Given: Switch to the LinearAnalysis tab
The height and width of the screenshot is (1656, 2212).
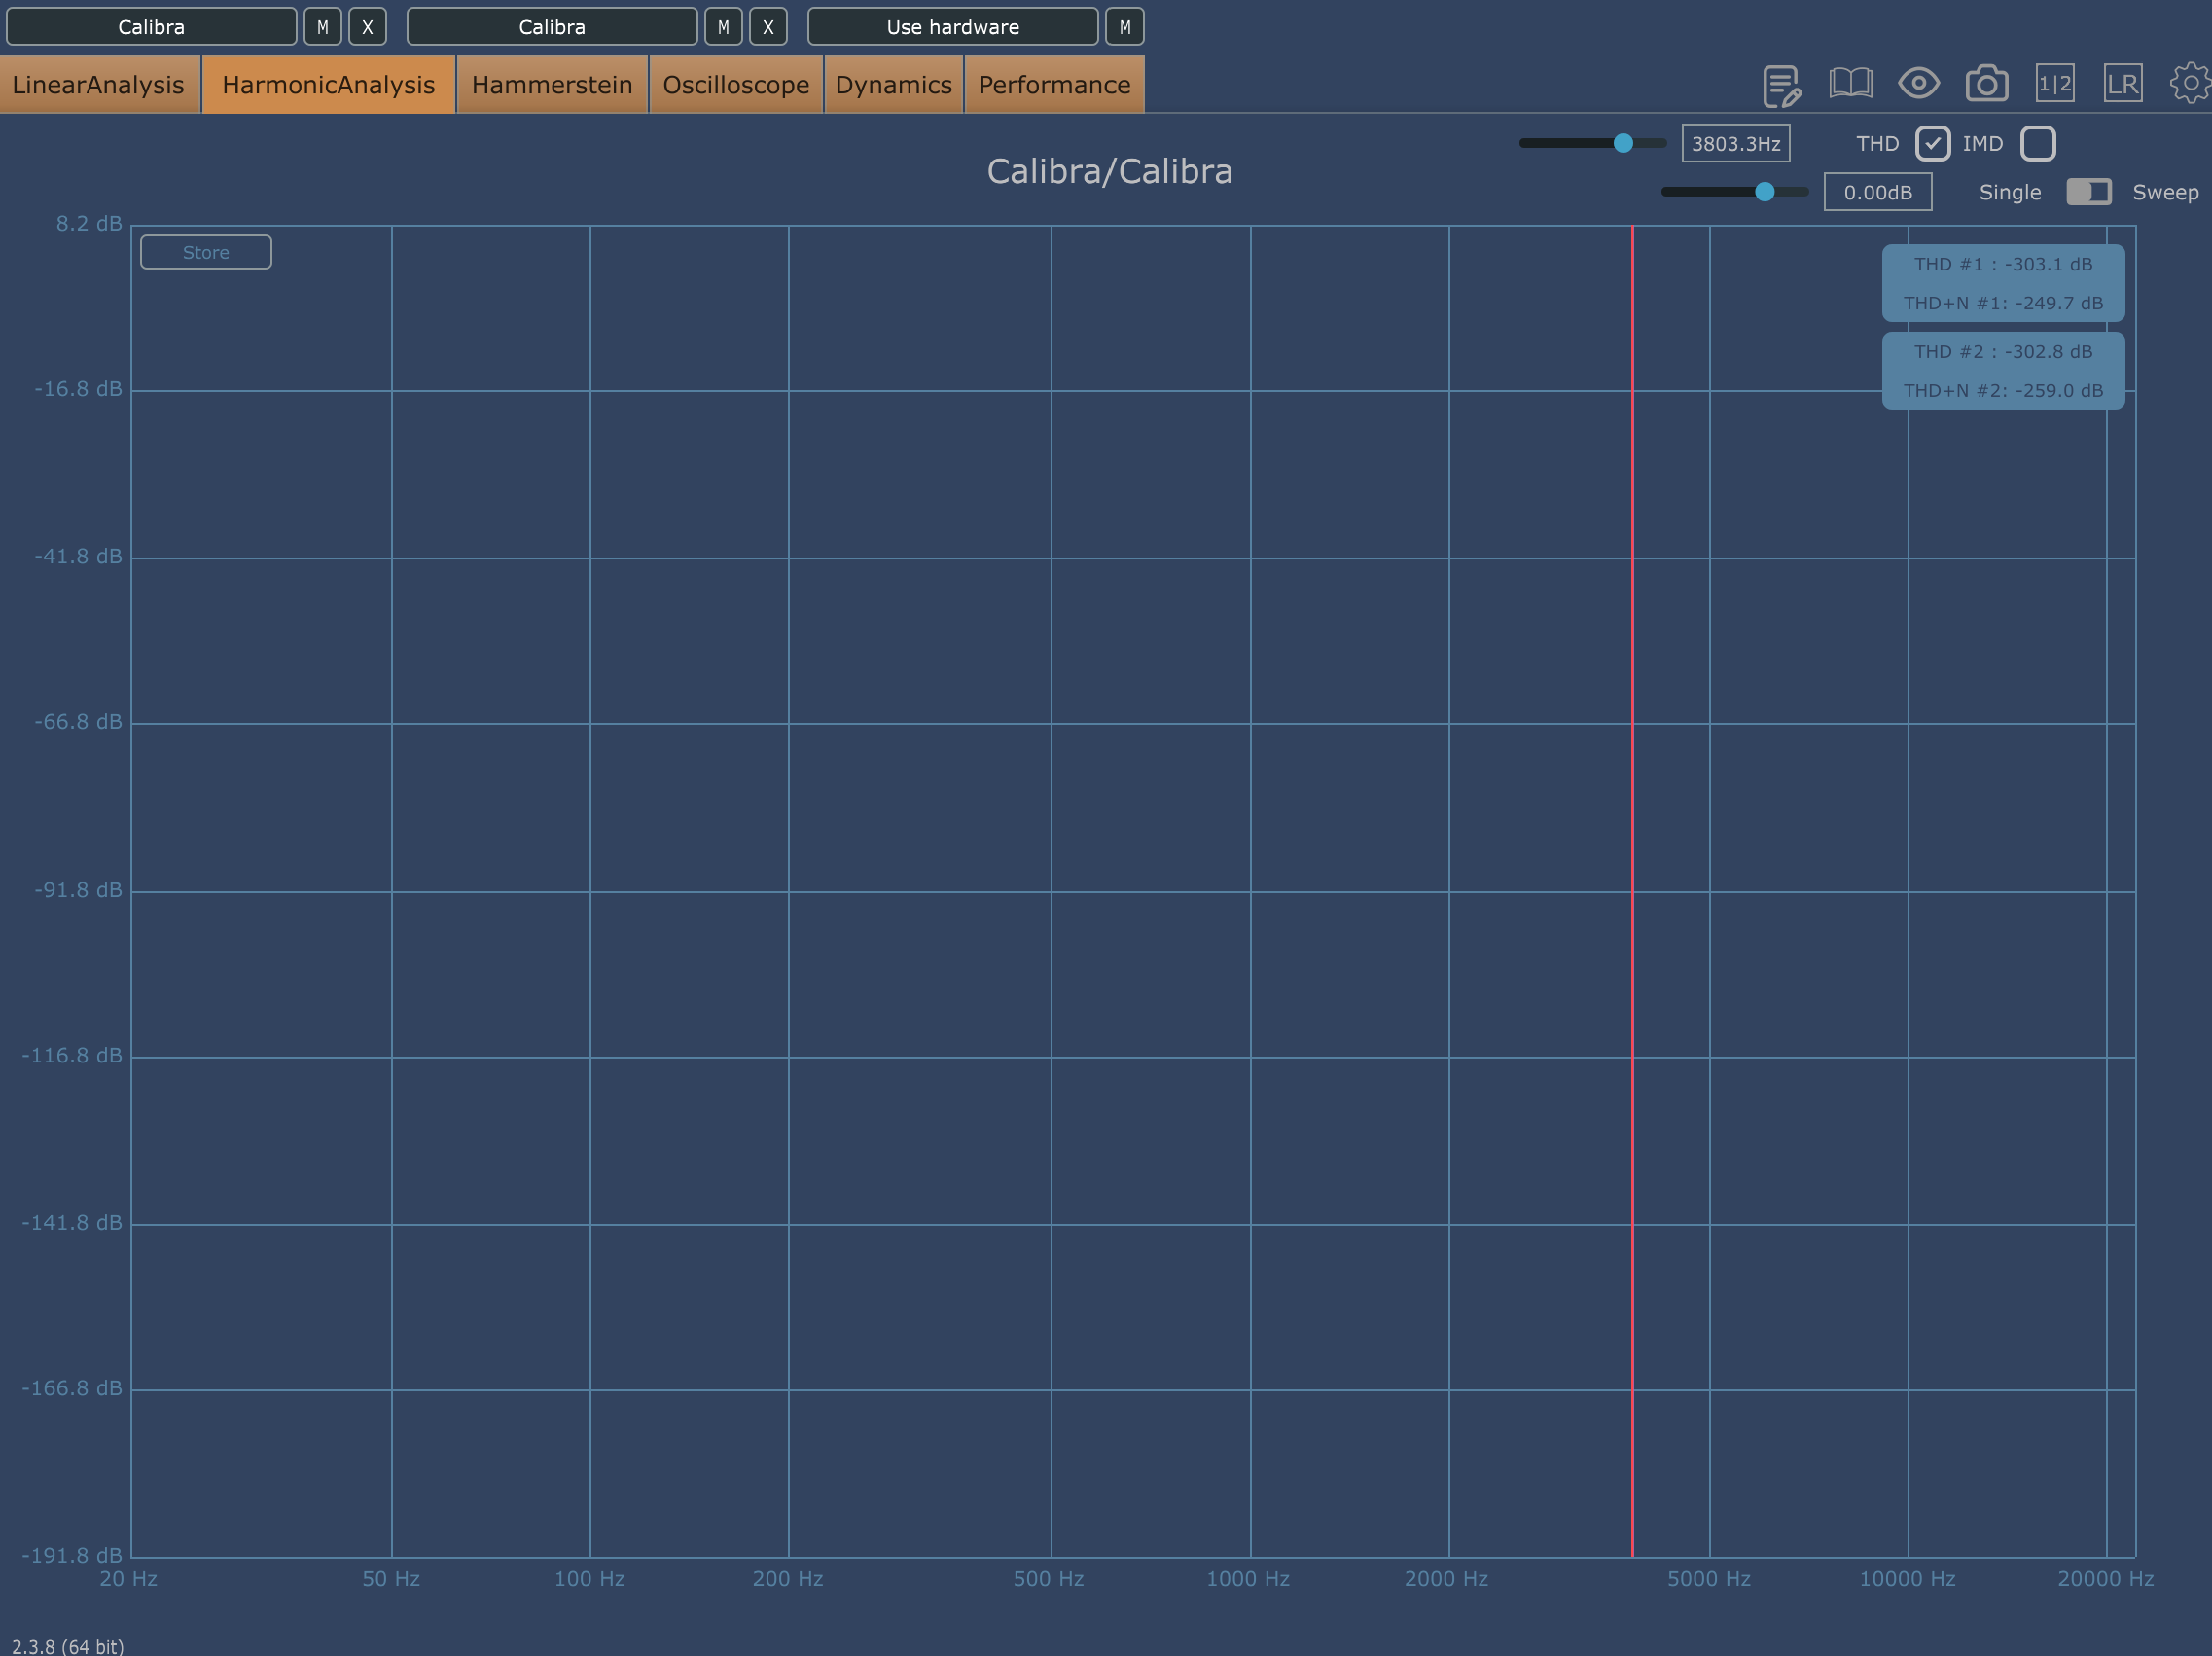Looking at the screenshot, I should 99,85.
